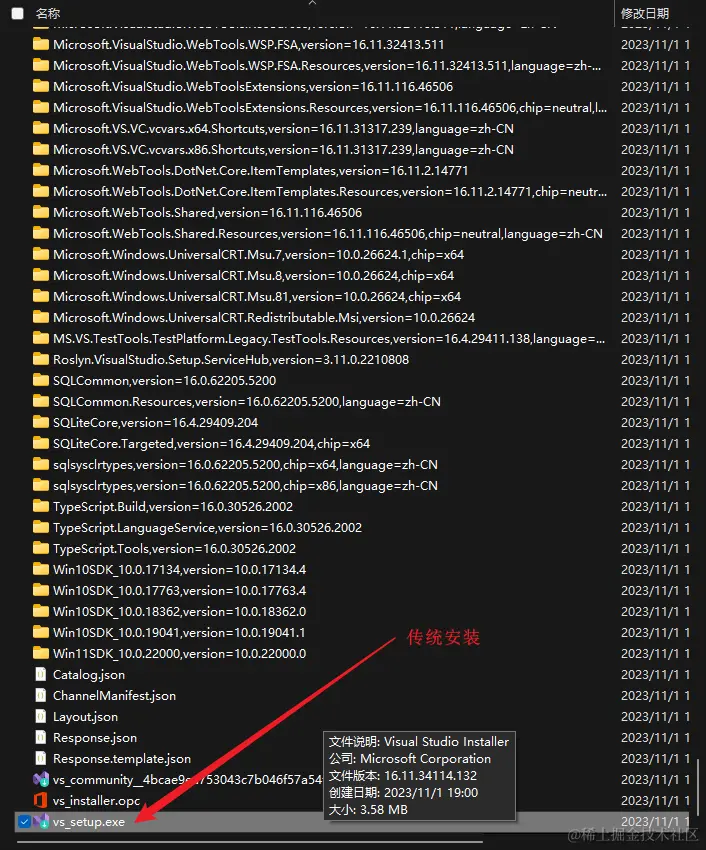Image resolution: width=706 pixels, height=850 pixels.
Task: Click the vcvars.x64.Shortcuts folder icon
Action: [x=41, y=128]
